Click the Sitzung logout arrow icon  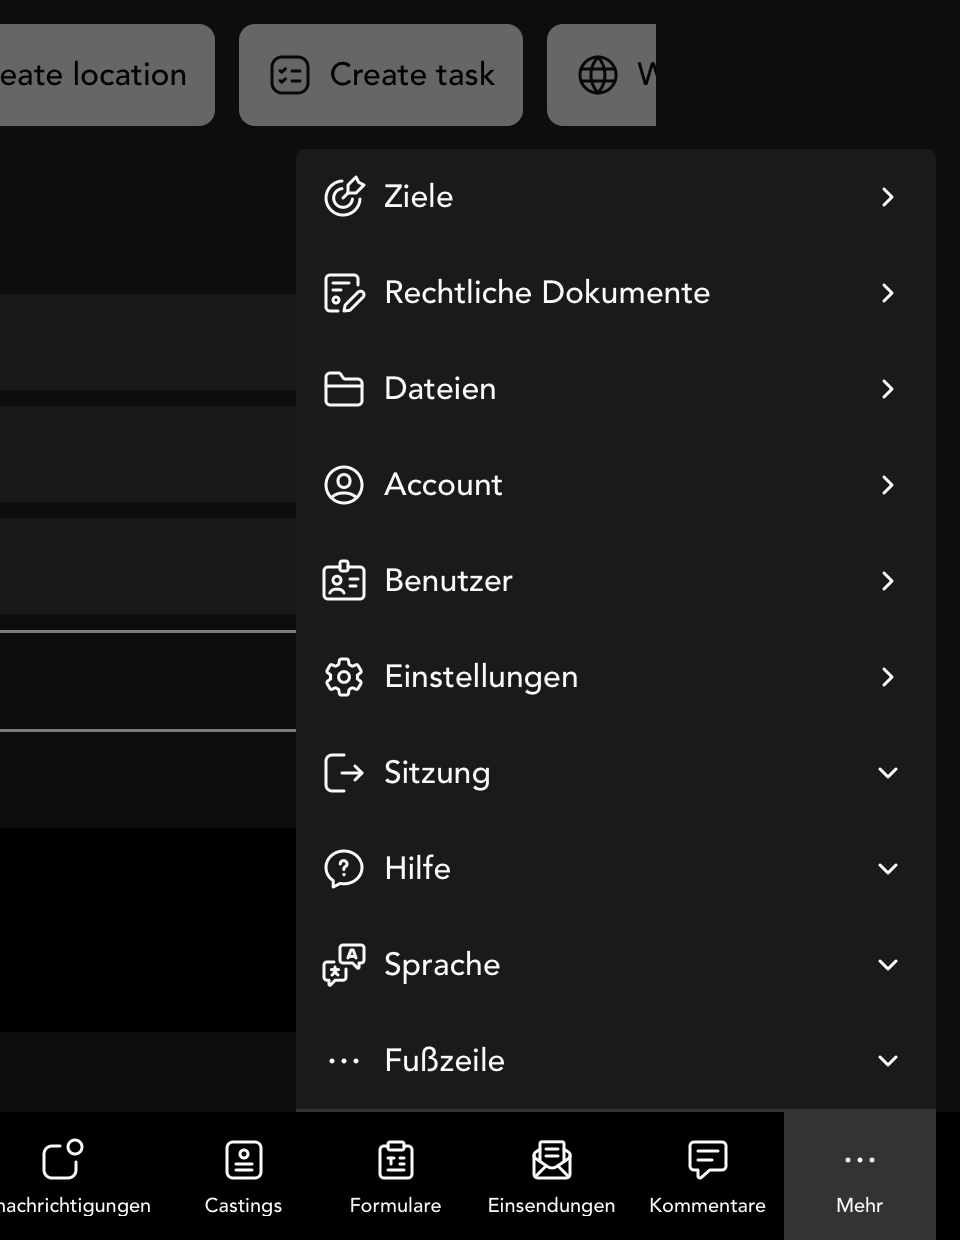click(344, 773)
